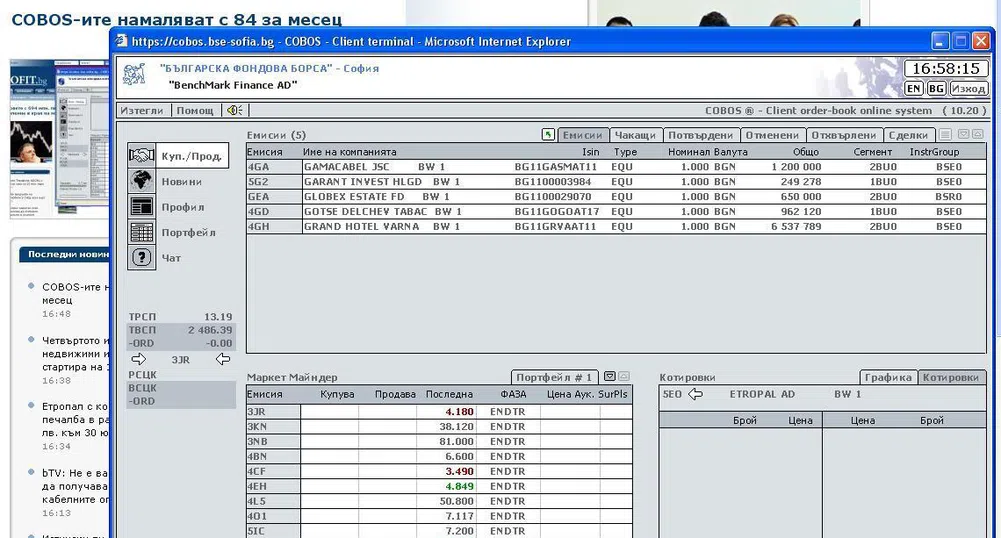This screenshot has height=538, width=1001.
Task: Switch language to EN
Action: [914, 89]
